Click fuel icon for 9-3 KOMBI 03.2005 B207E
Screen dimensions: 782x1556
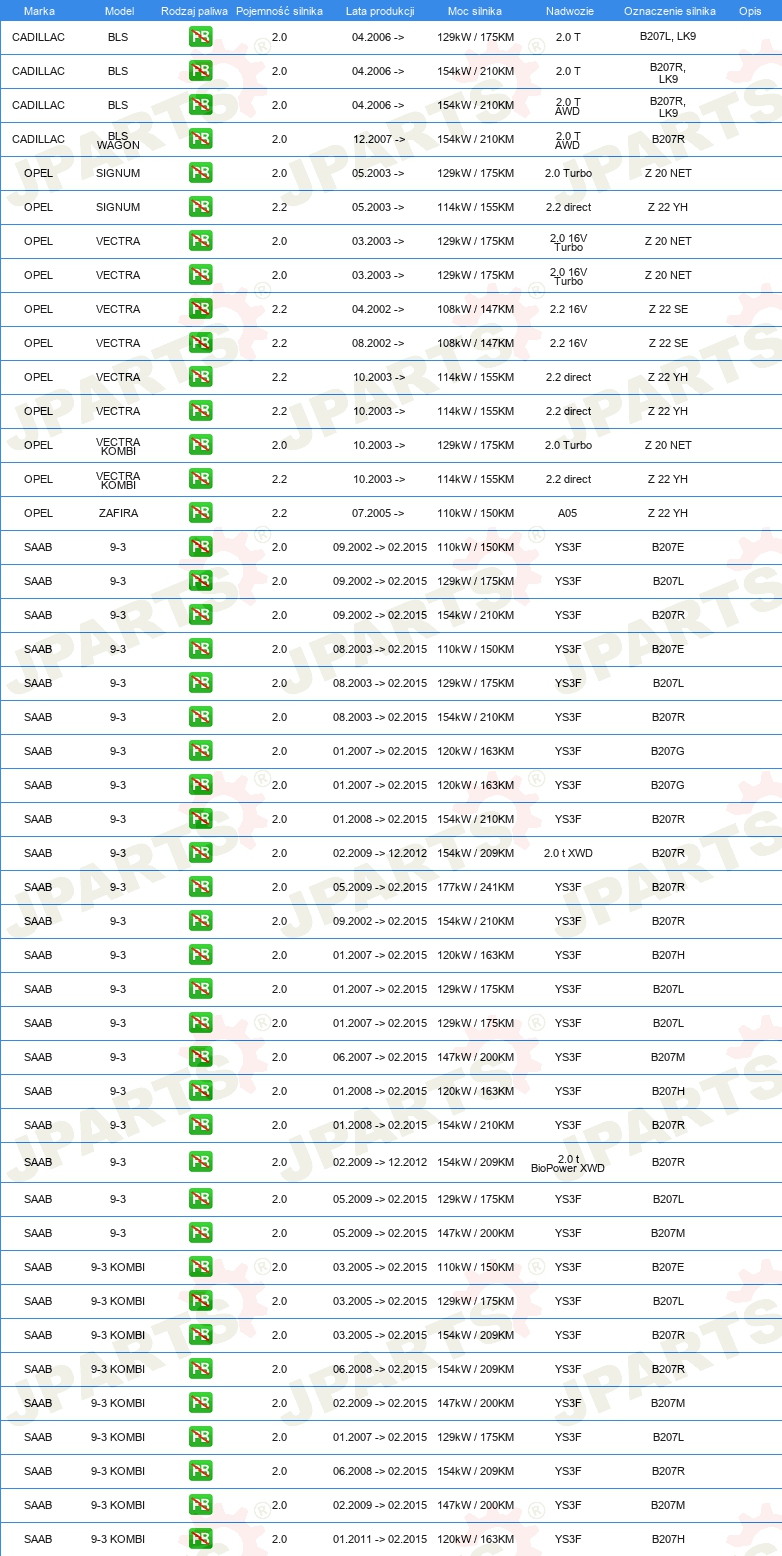tap(200, 1267)
